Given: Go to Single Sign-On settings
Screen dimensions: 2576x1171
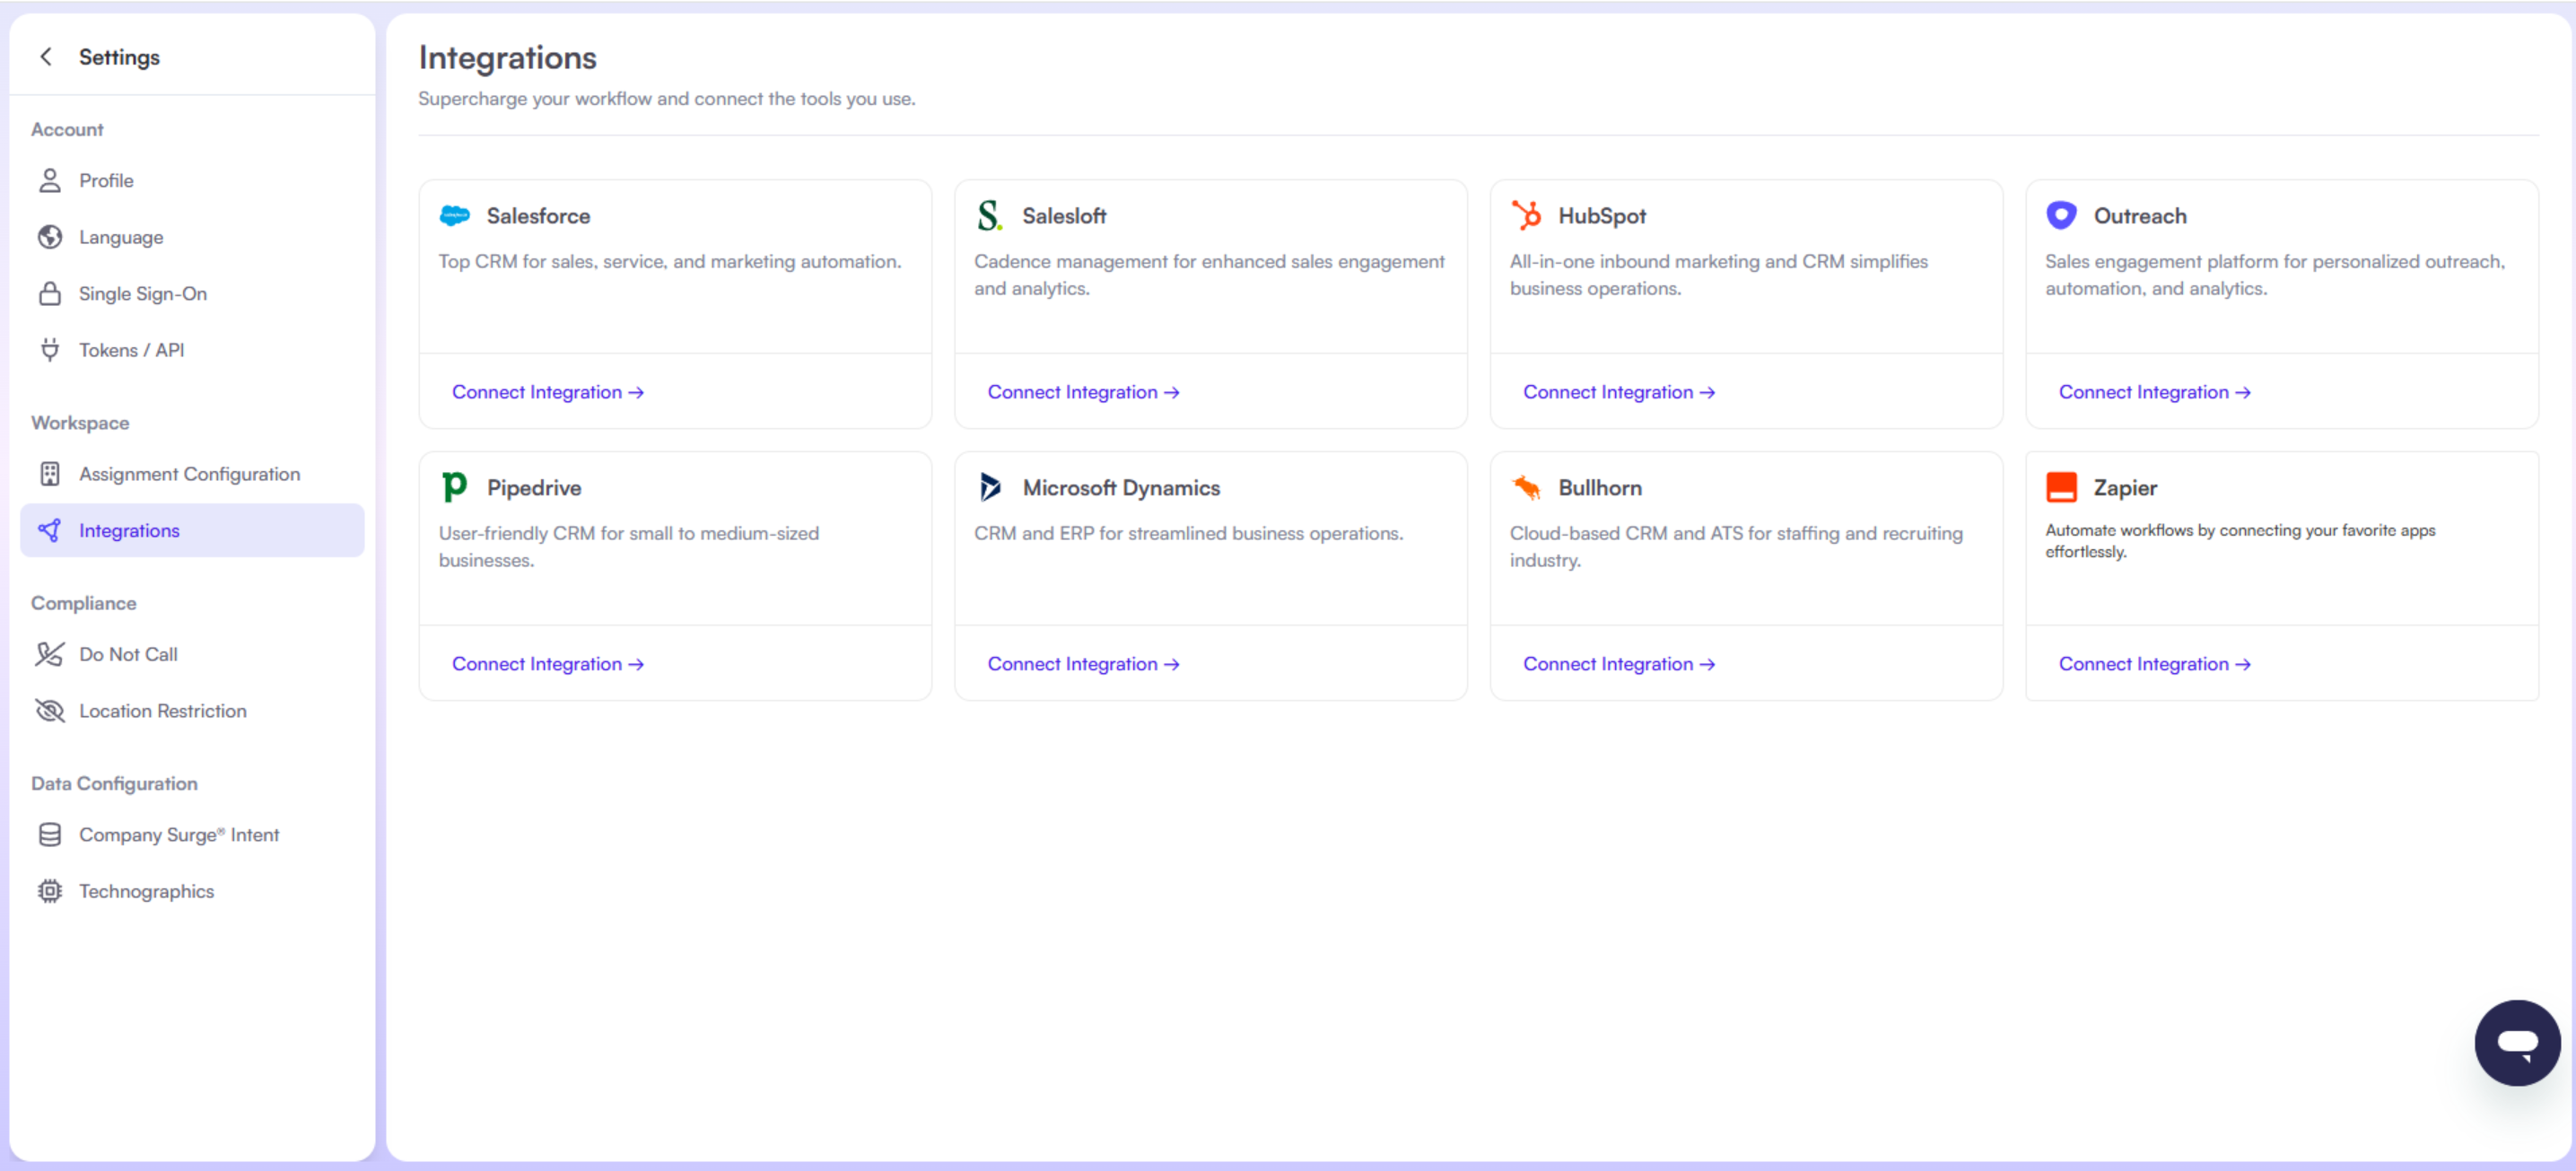Looking at the screenshot, I should coord(143,294).
